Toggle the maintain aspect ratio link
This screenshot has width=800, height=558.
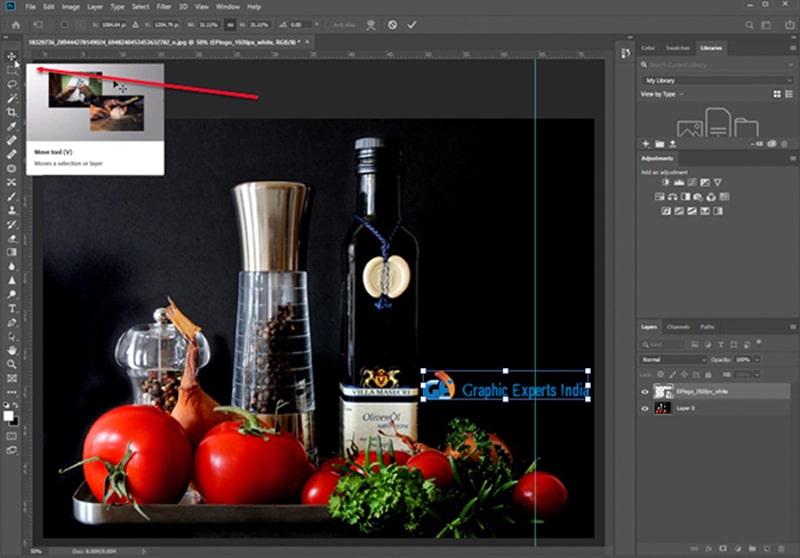231,24
